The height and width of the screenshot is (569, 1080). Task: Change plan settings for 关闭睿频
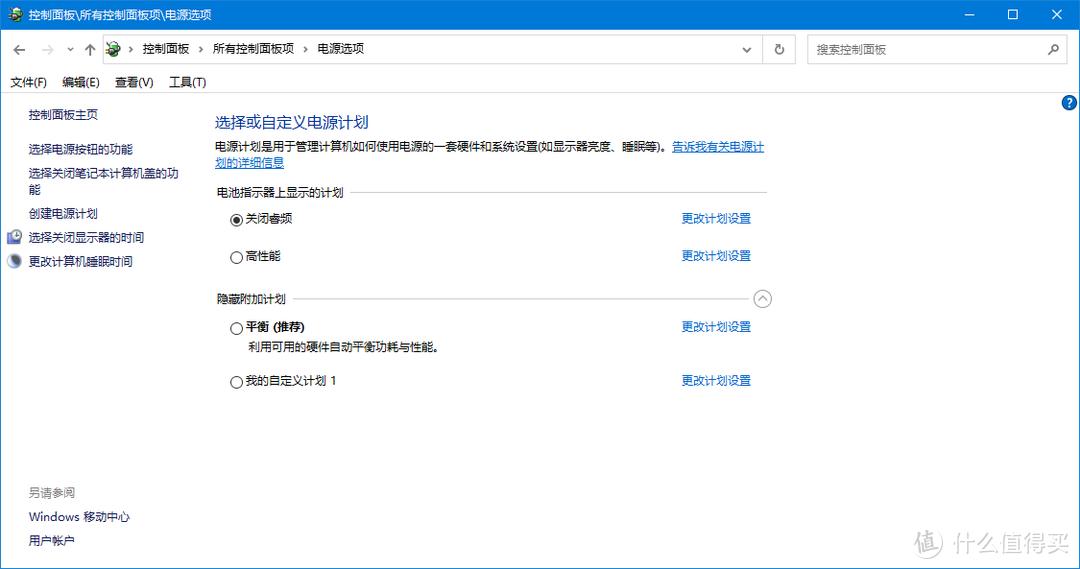[x=716, y=218]
